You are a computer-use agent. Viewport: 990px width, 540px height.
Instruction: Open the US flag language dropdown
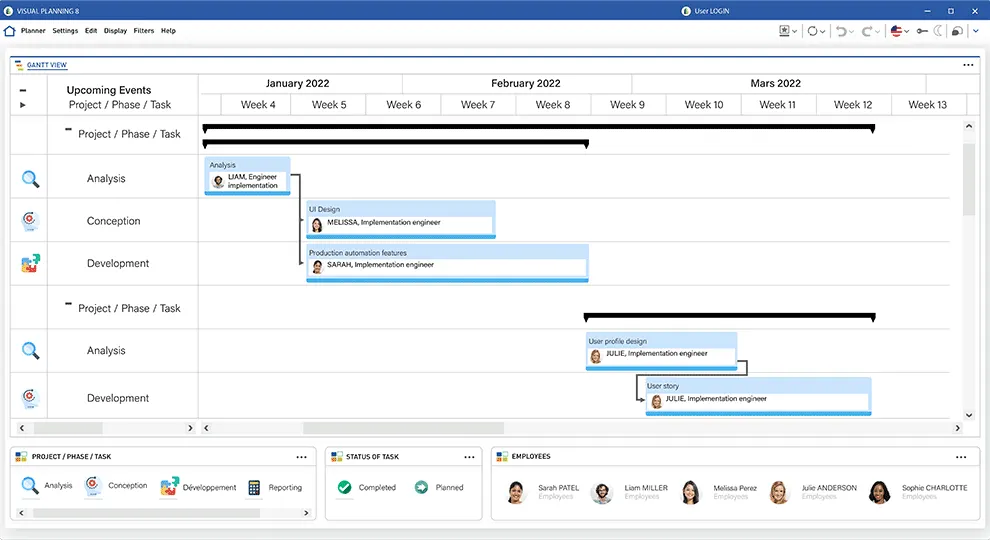pos(900,31)
